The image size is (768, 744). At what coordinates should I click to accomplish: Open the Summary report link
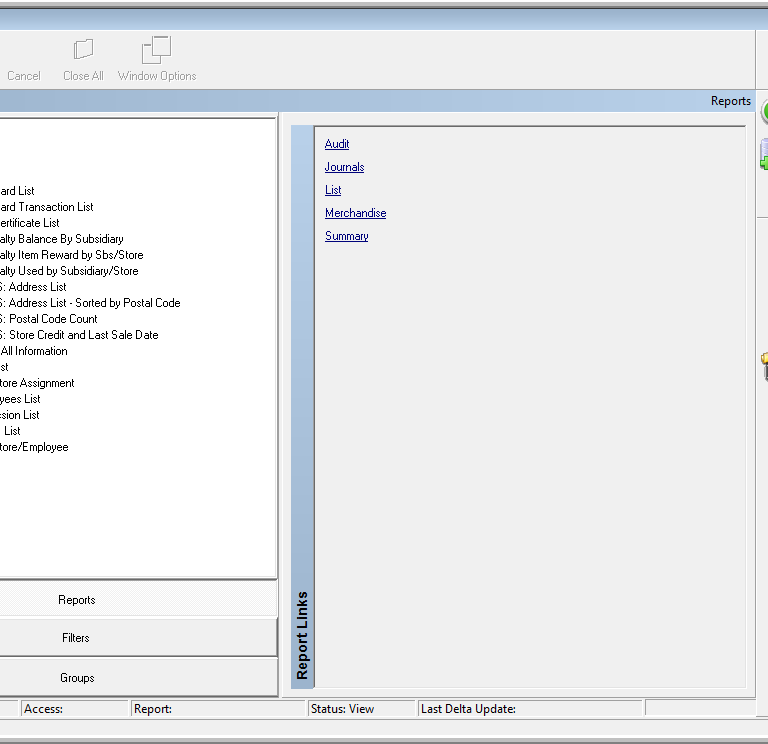point(347,236)
